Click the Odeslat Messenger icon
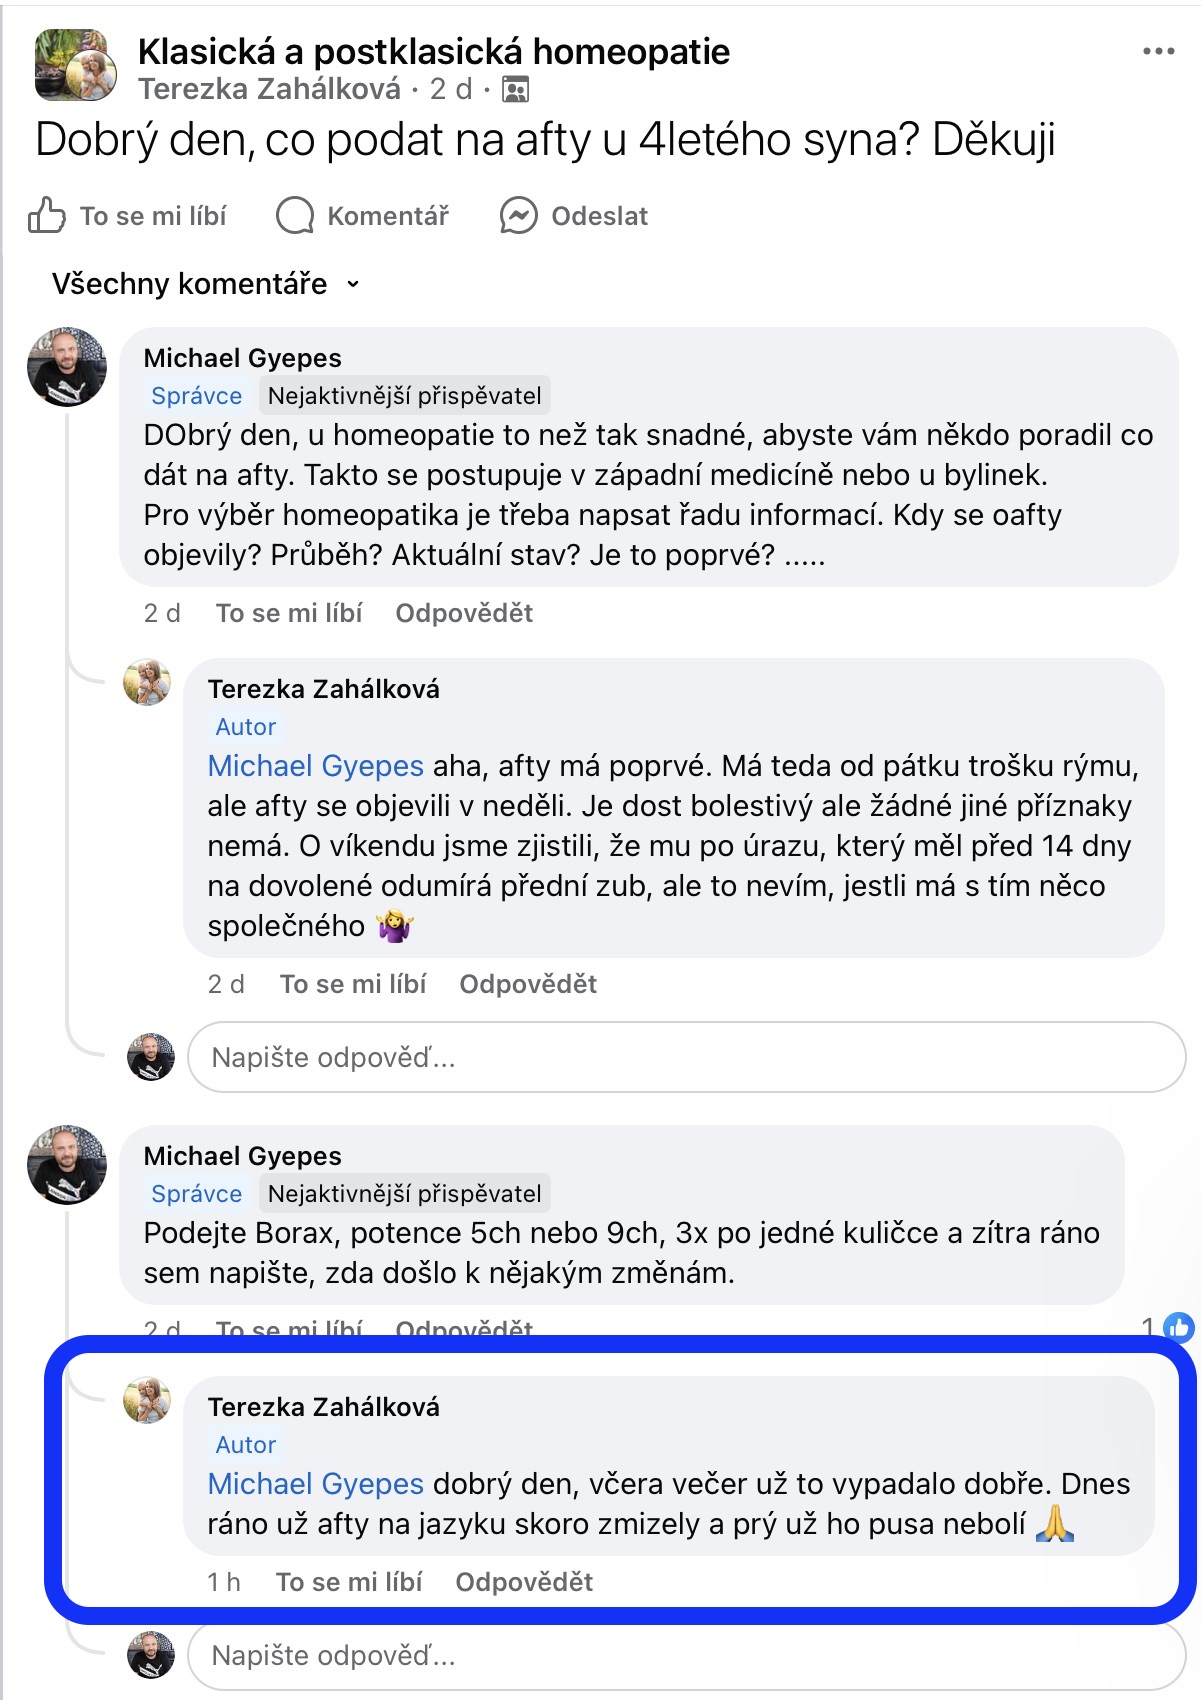The image size is (1201, 1700). (x=518, y=216)
